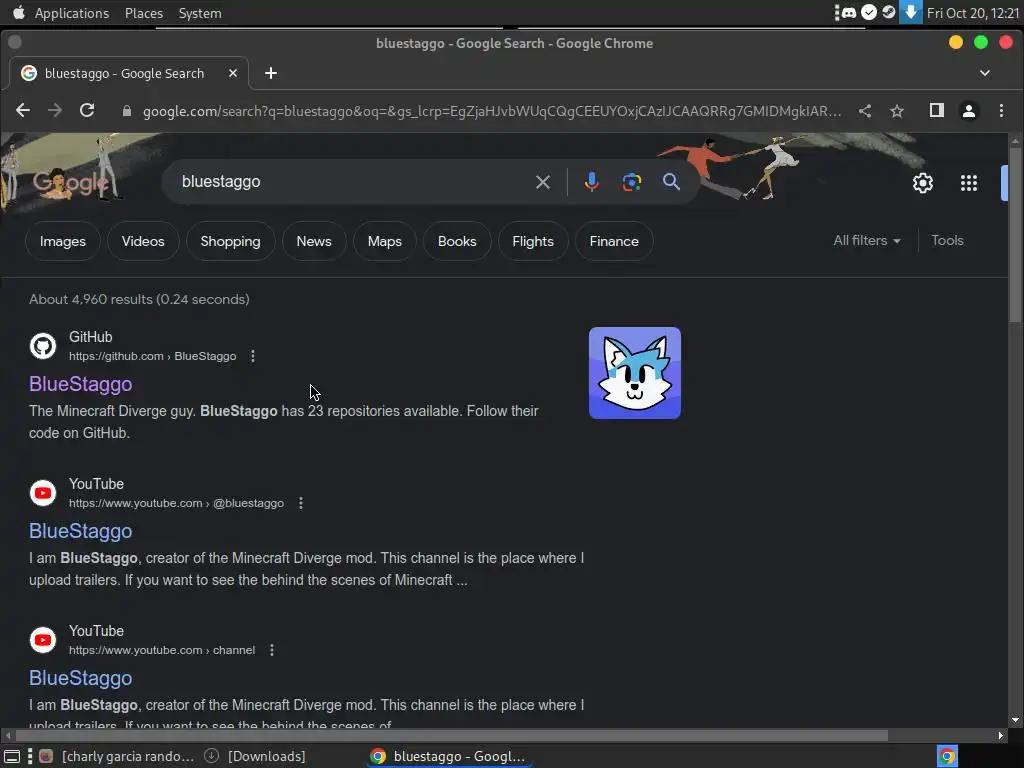Viewport: 1024px width, 768px height.
Task: Open the Chrome profile avatar
Action: click(x=969, y=111)
